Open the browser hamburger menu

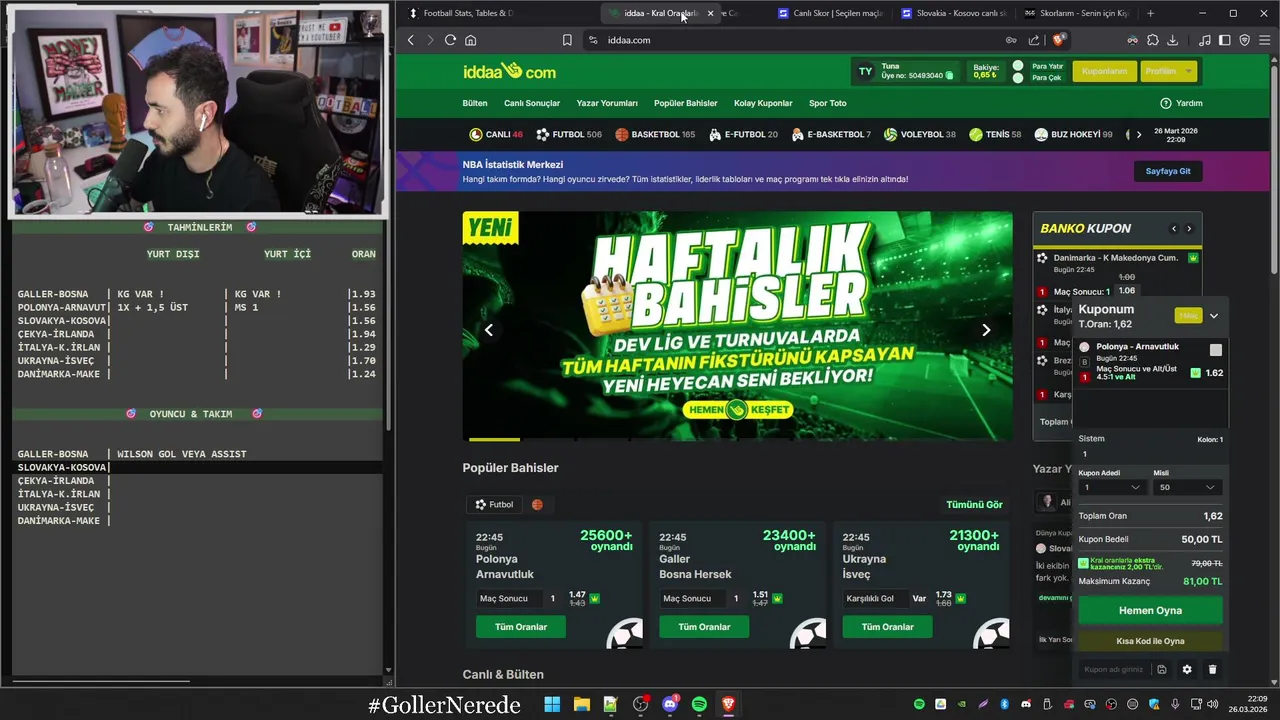1264,40
